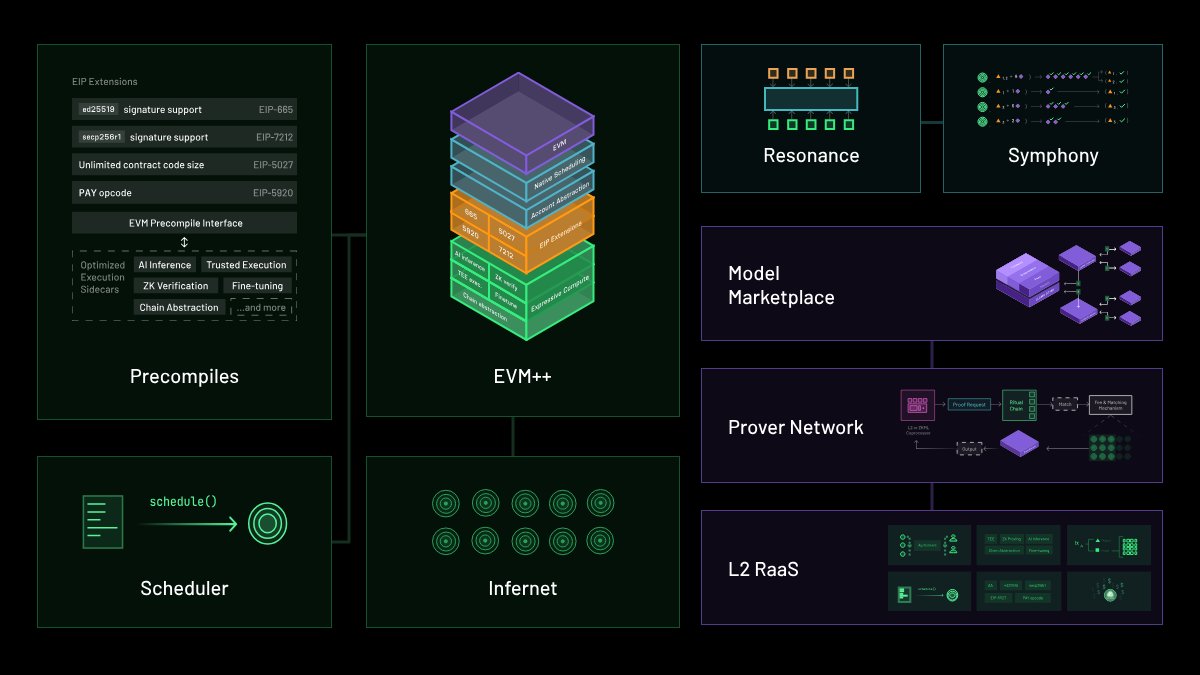Open the Symphony panel

[x=1052, y=156]
